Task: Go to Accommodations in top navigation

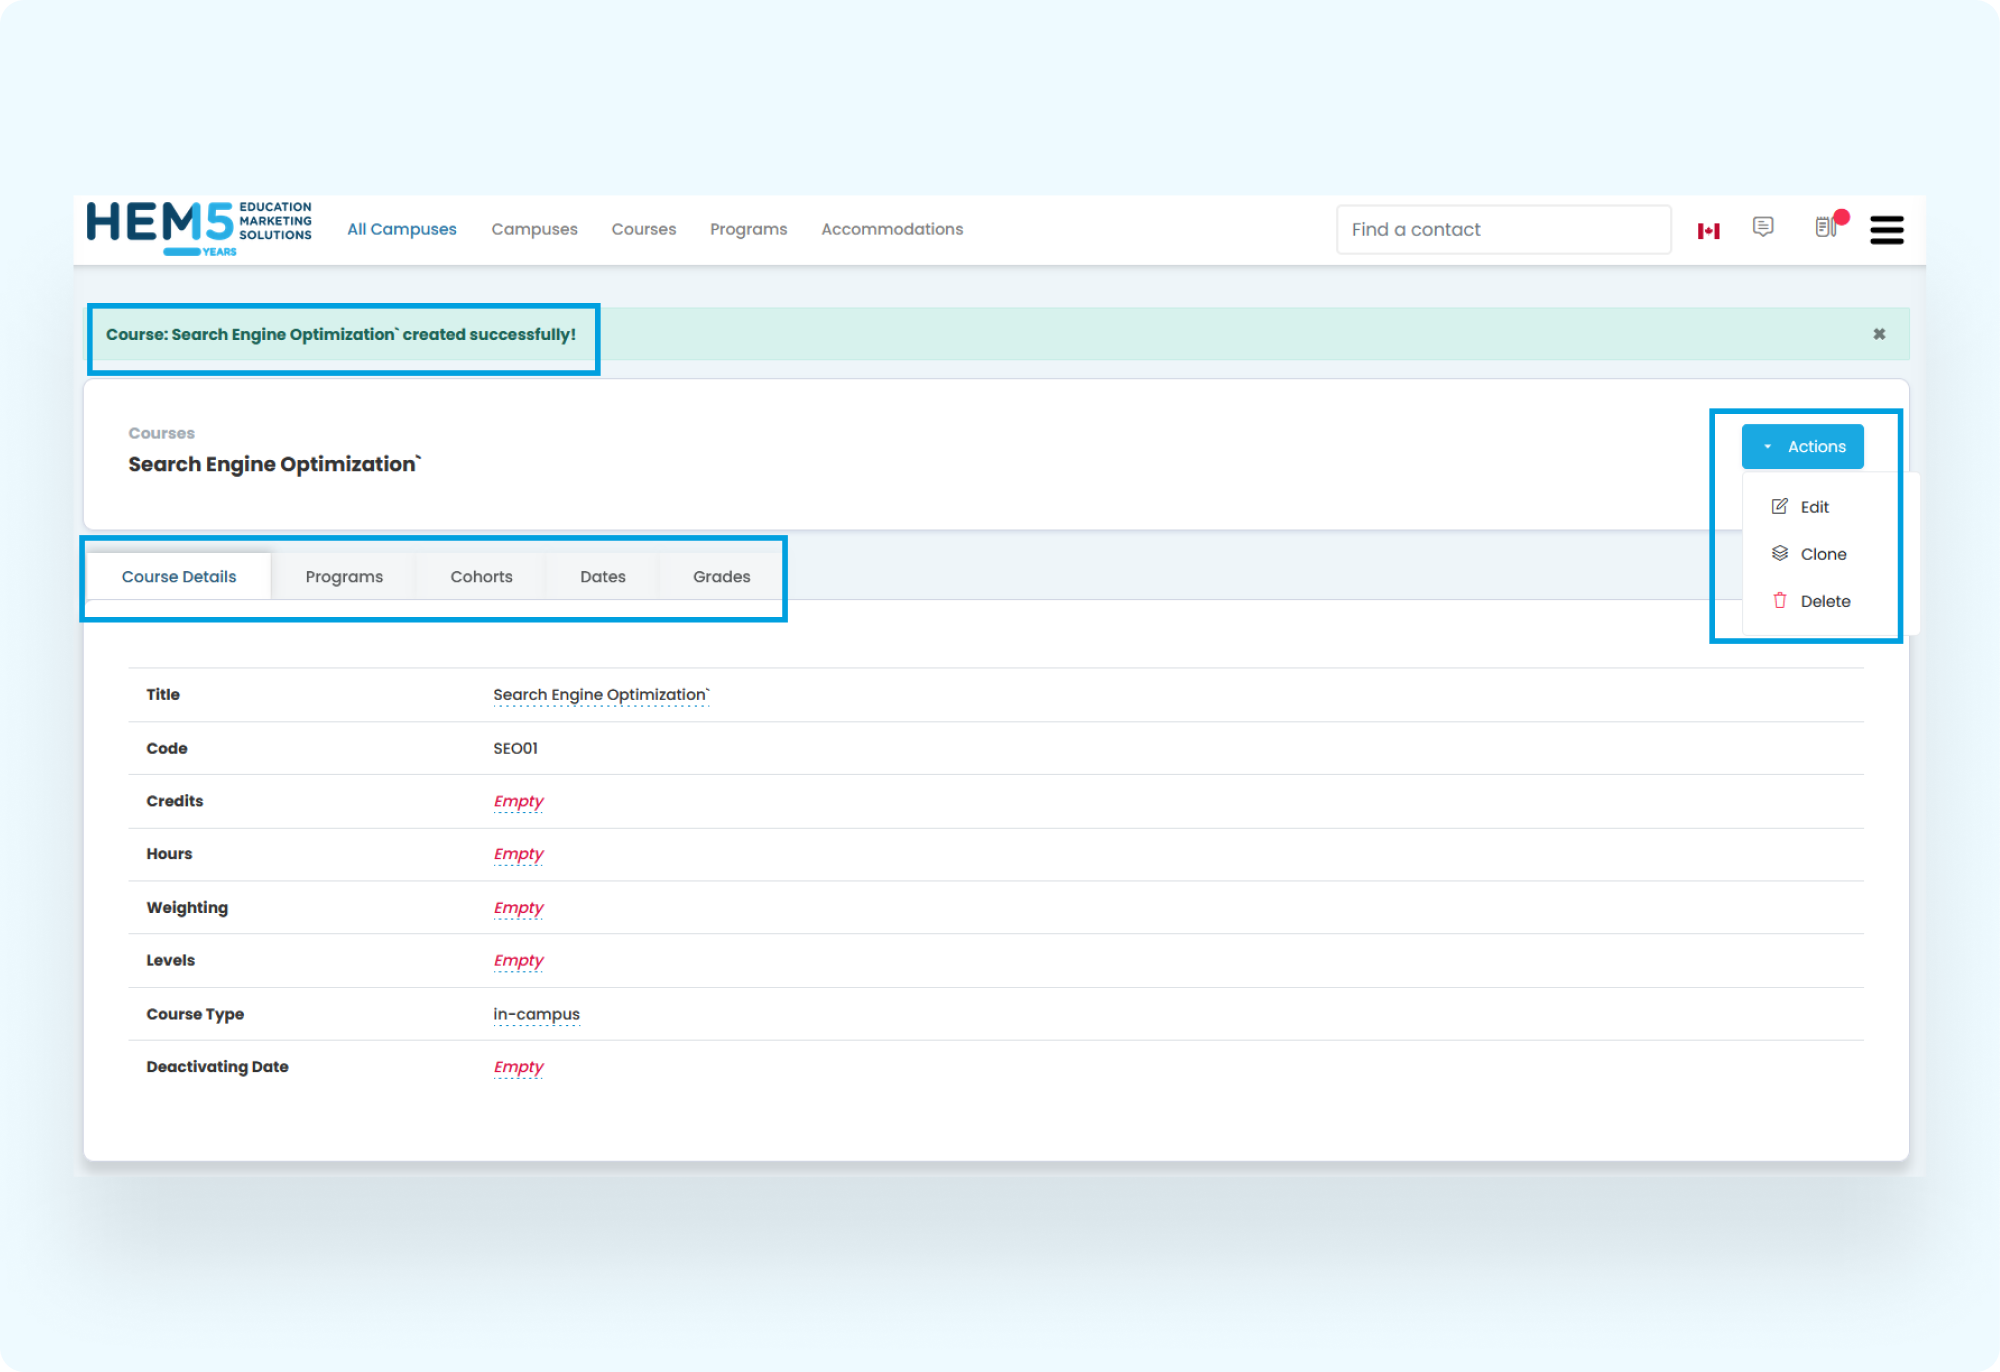Action: [892, 229]
